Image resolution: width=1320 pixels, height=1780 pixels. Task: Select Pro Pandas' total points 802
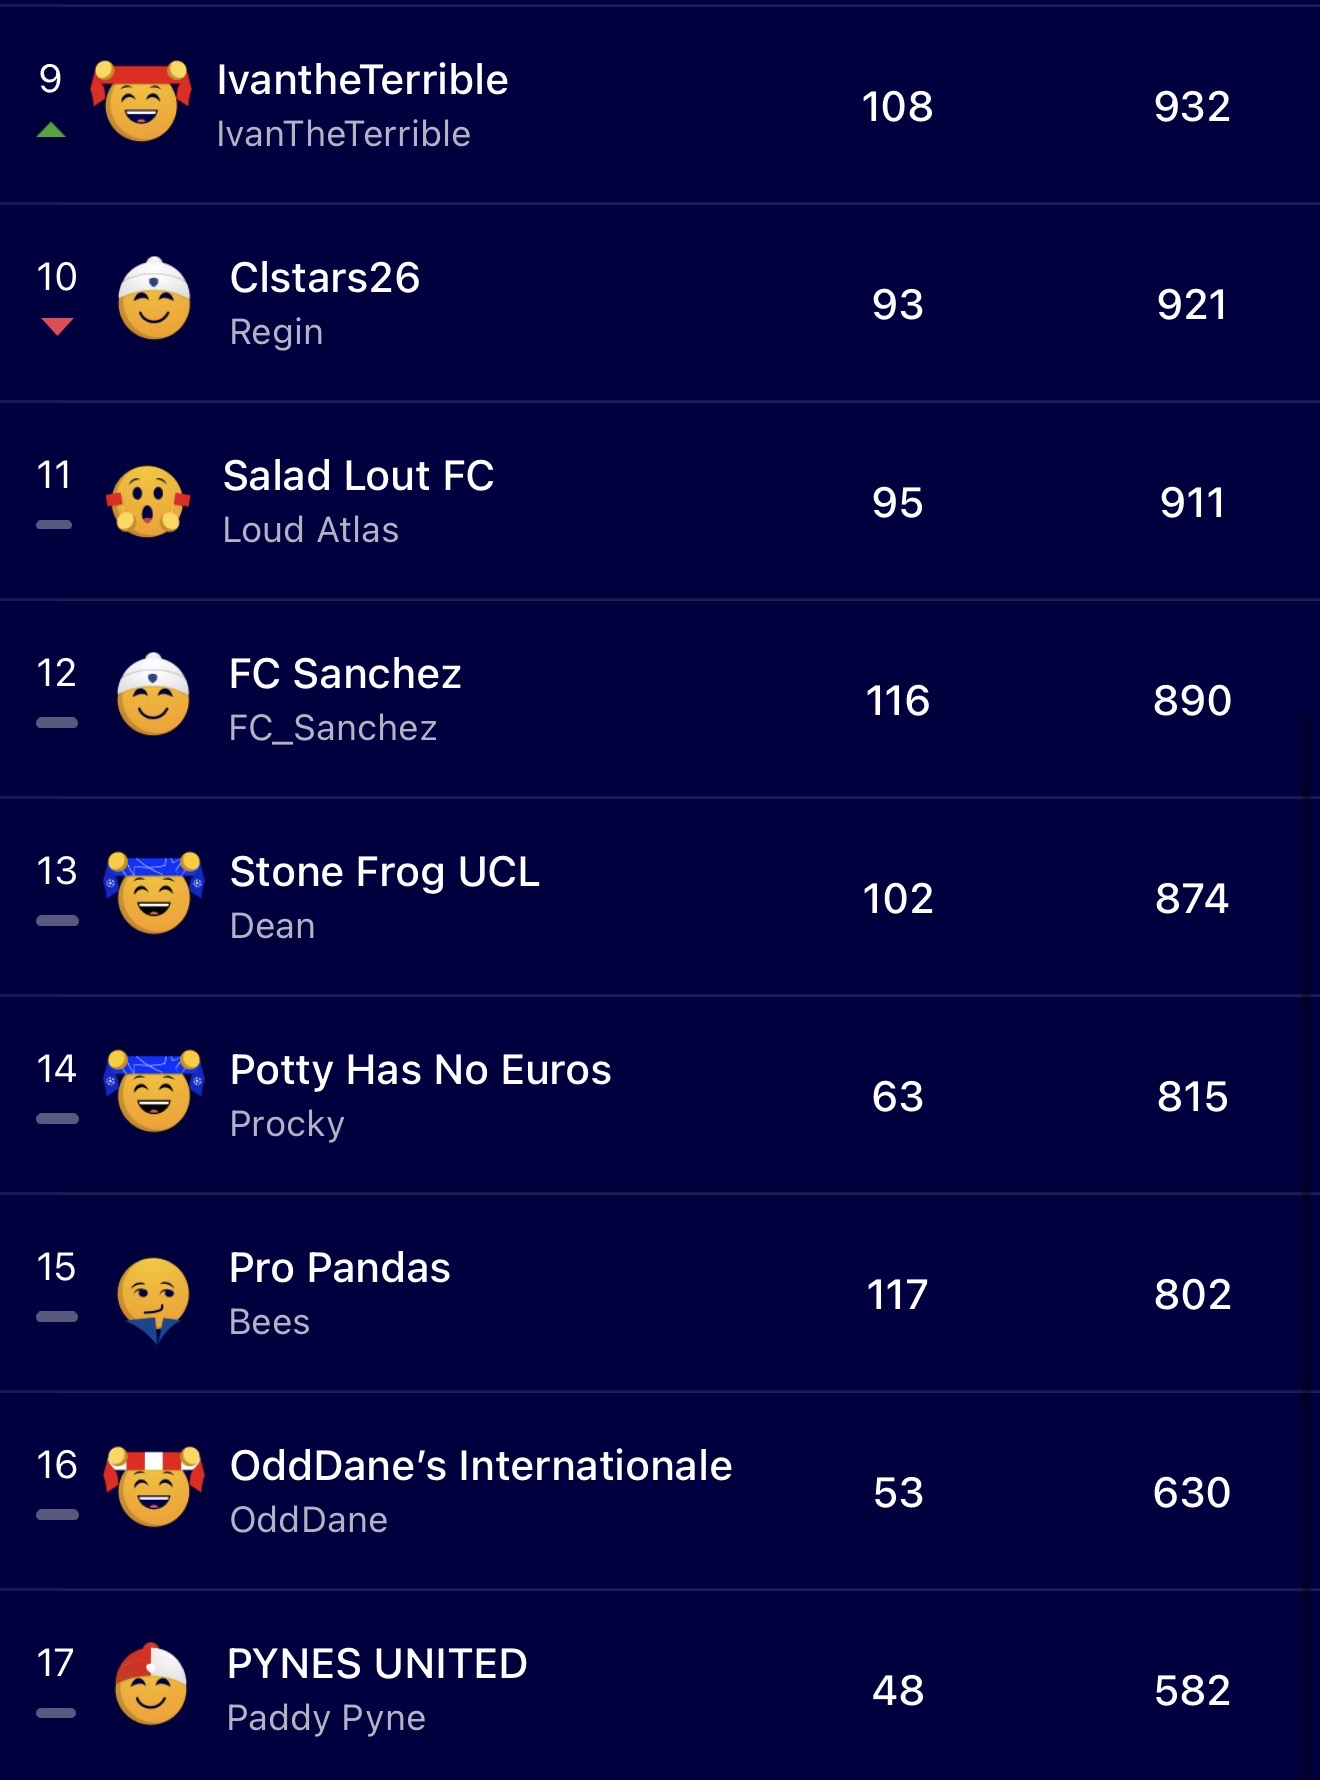(x=1192, y=1294)
